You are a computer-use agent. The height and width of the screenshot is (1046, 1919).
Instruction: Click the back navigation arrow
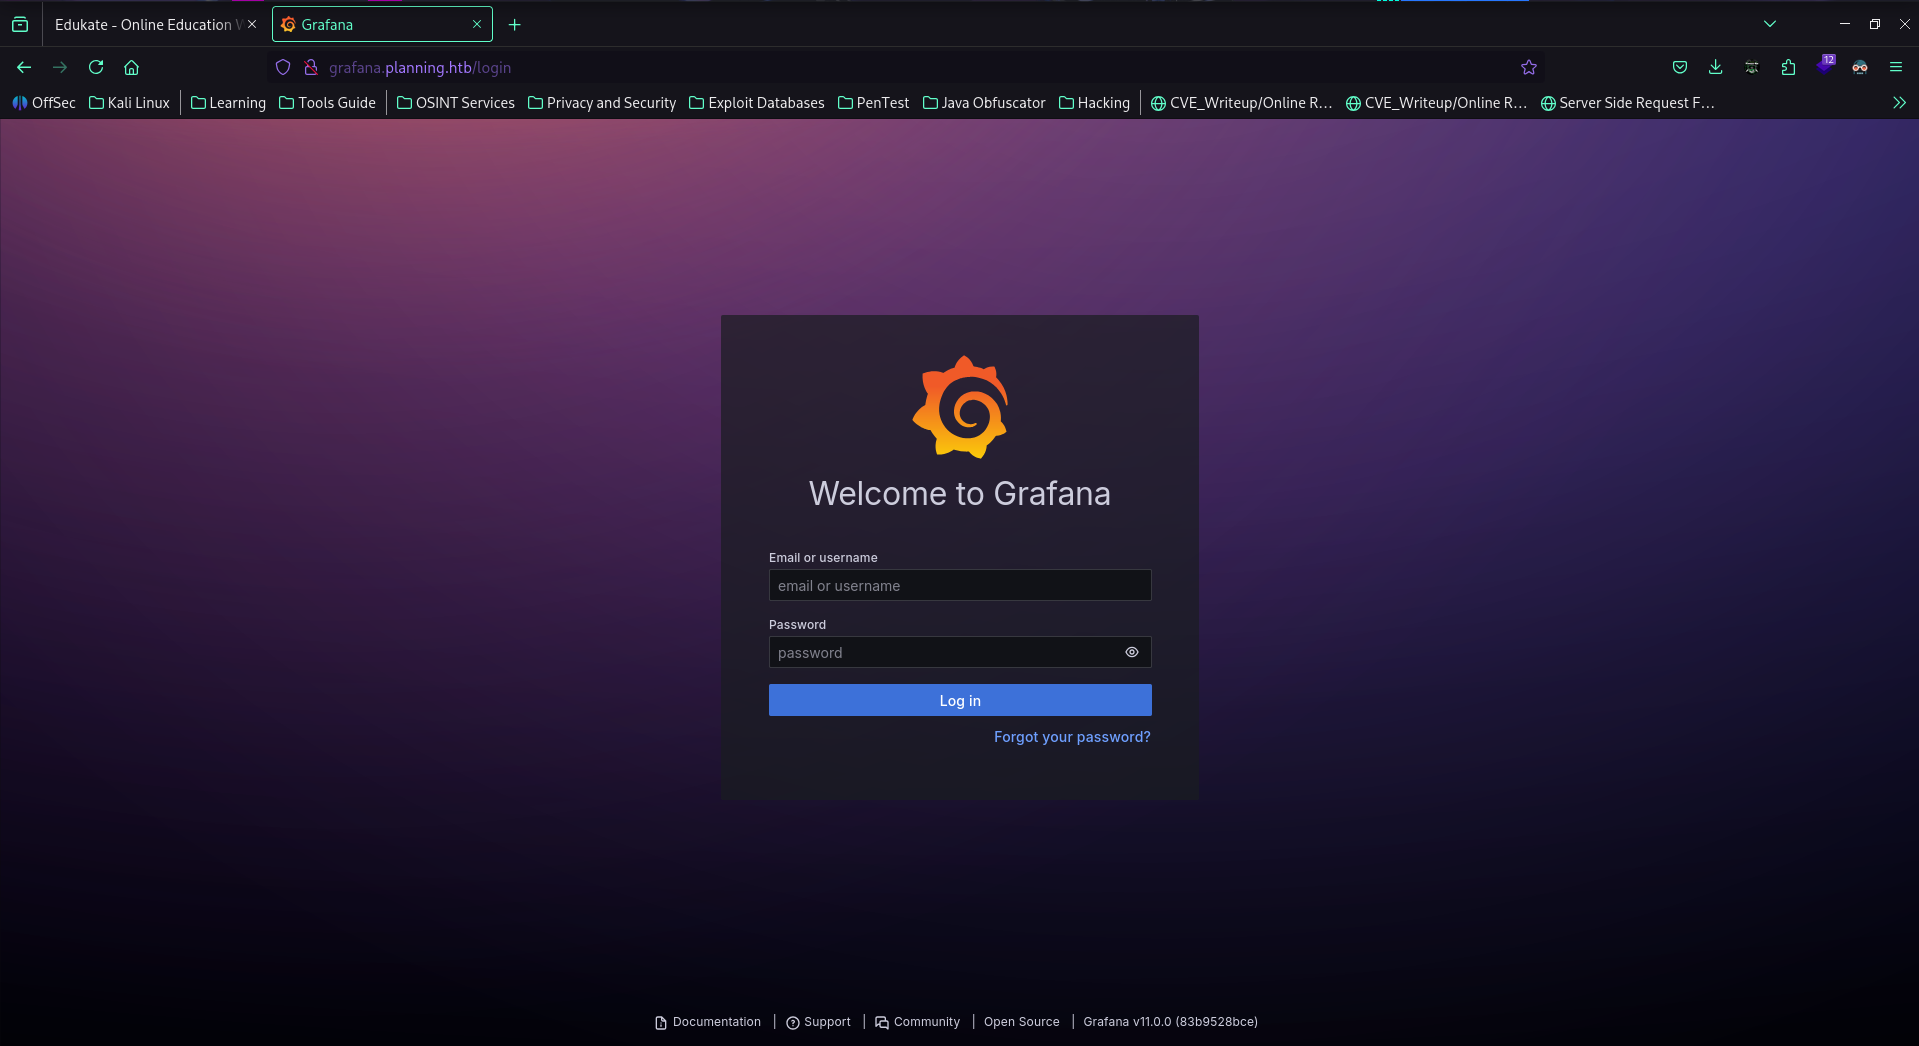(24, 67)
